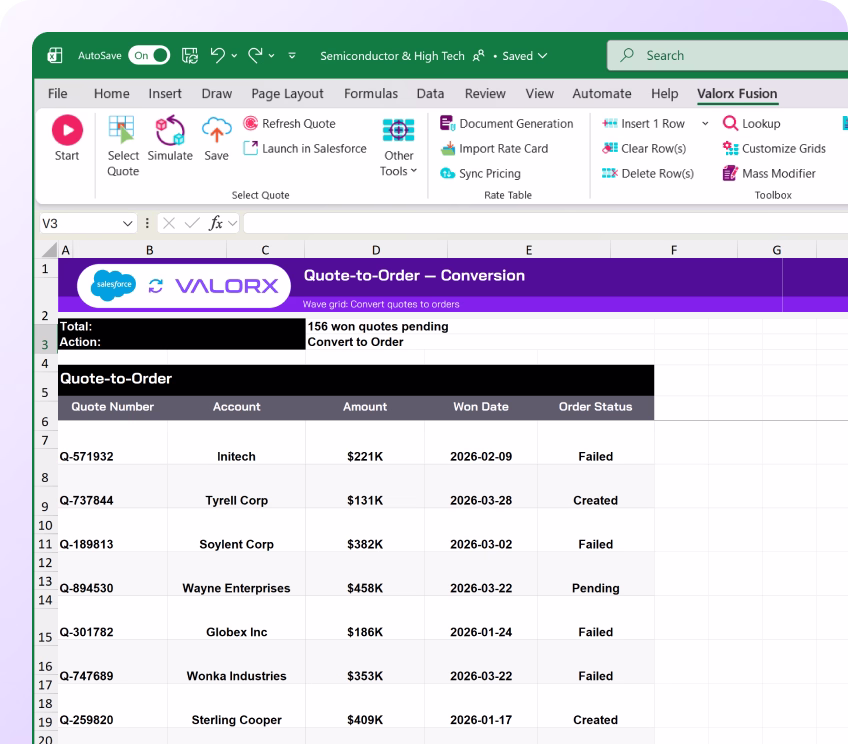Image resolution: width=848 pixels, height=744 pixels.
Task: Select row 11 header
Action: (x=45, y=544)
